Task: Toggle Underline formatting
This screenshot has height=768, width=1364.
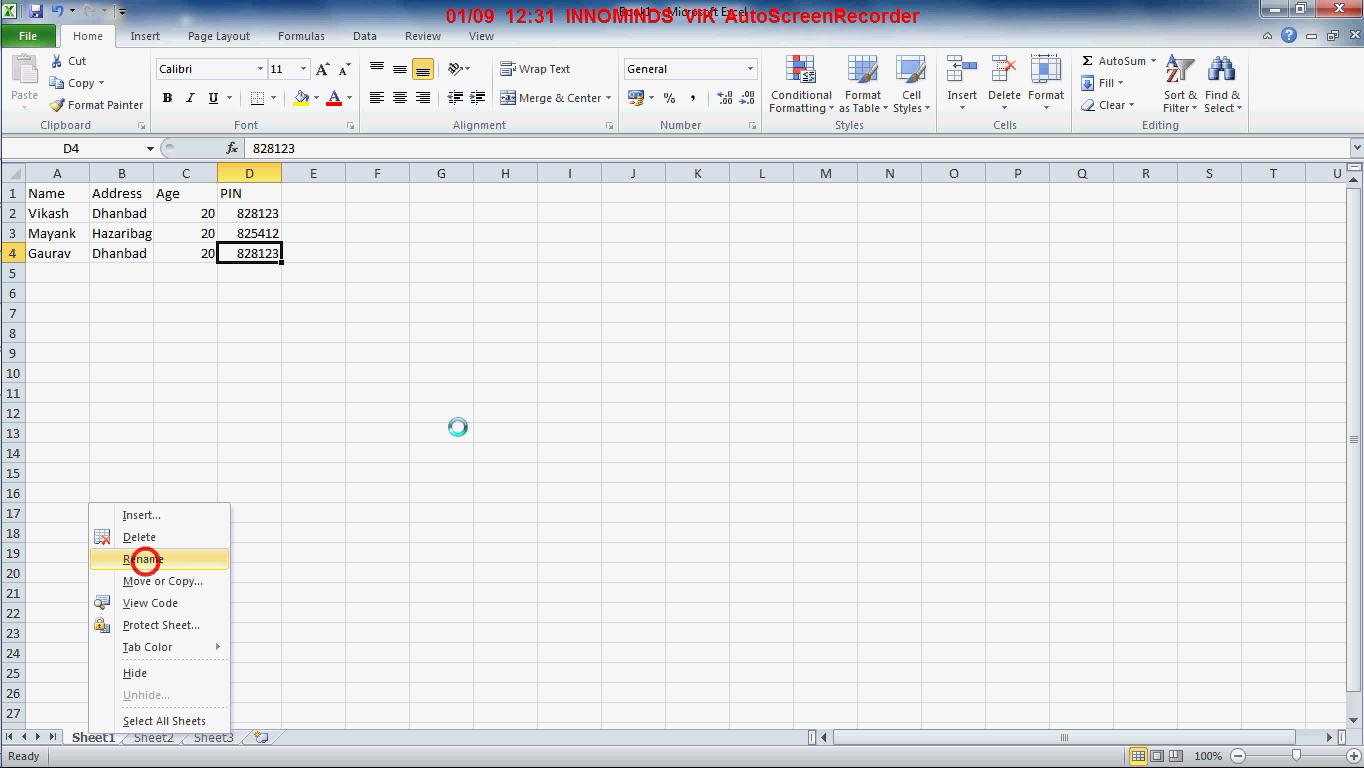Action: (213, 98)
